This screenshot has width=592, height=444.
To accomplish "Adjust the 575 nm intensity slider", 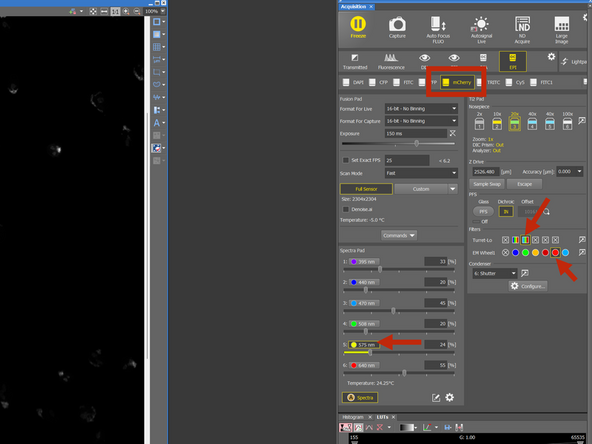I will coord(370,352).
